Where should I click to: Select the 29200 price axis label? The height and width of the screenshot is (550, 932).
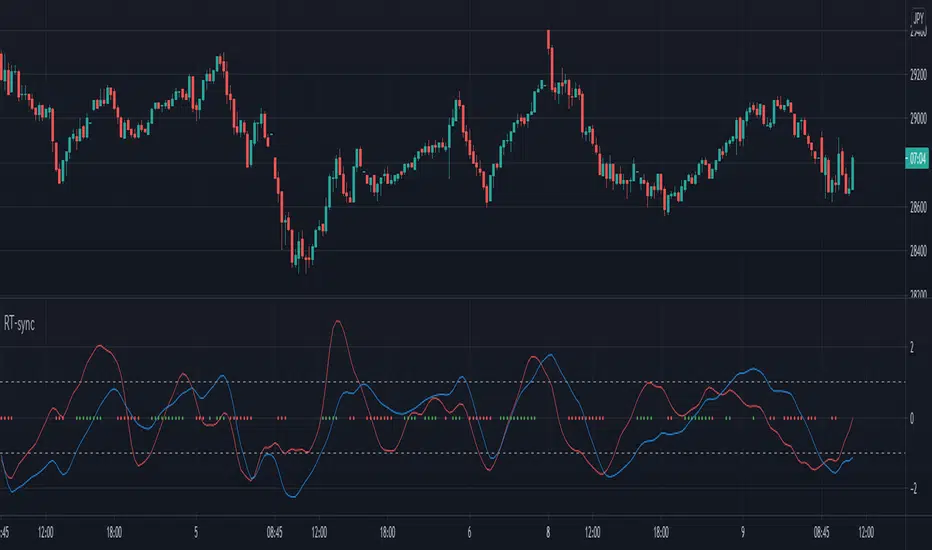918,75
